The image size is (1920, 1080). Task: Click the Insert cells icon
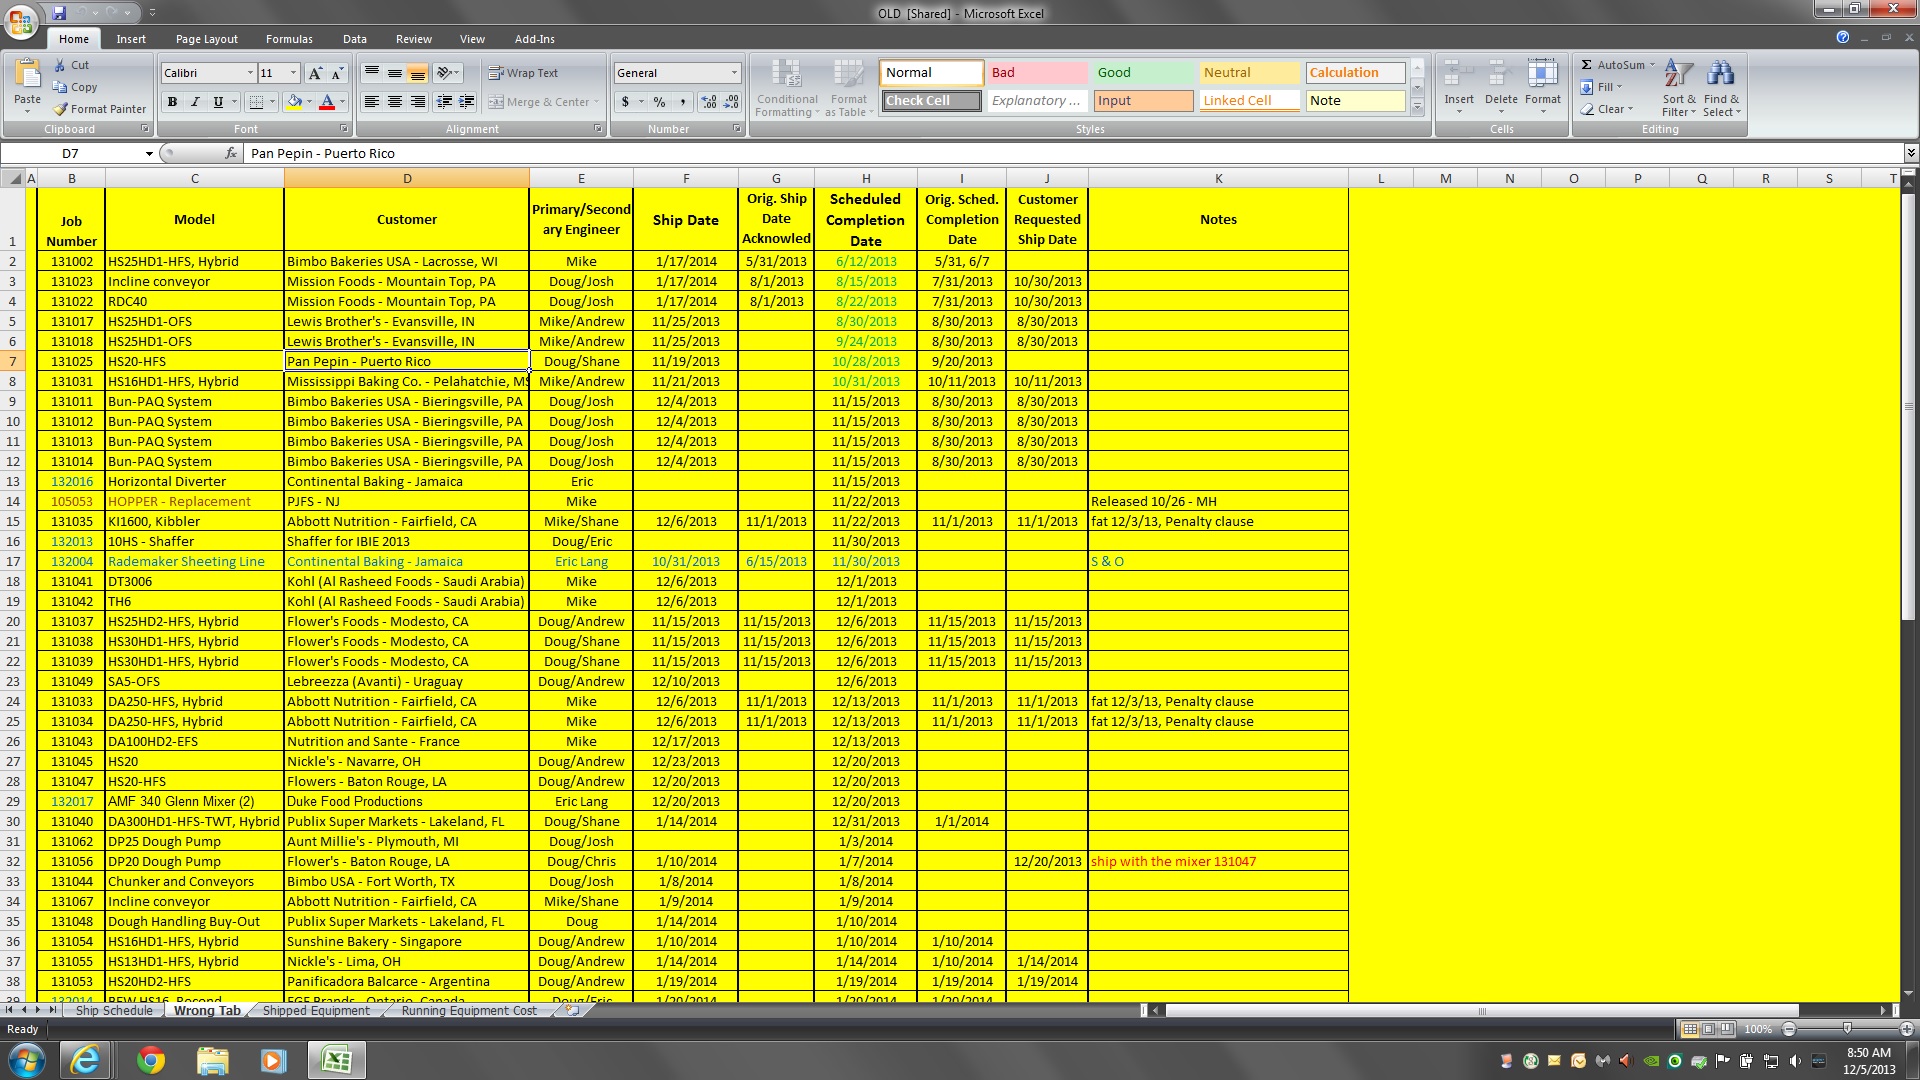[1459, 75]
